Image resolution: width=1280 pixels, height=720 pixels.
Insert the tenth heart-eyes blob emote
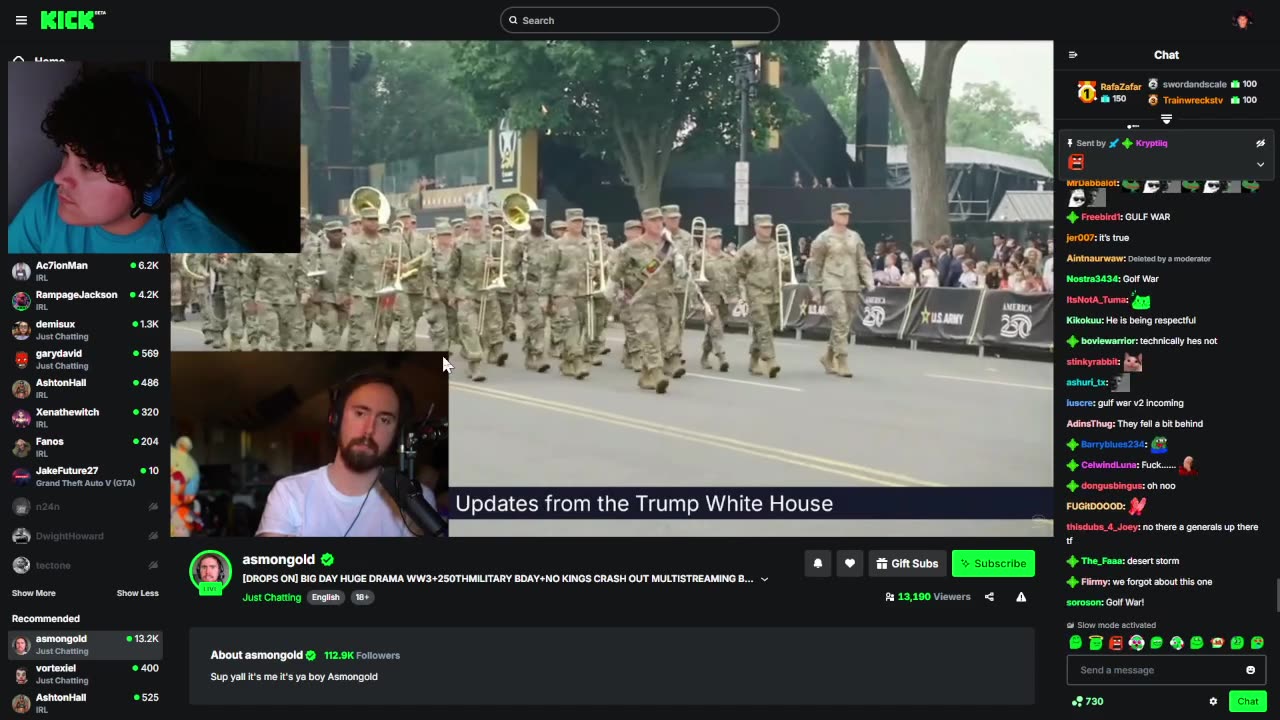pyautogui.click(x=1257, y=643)
